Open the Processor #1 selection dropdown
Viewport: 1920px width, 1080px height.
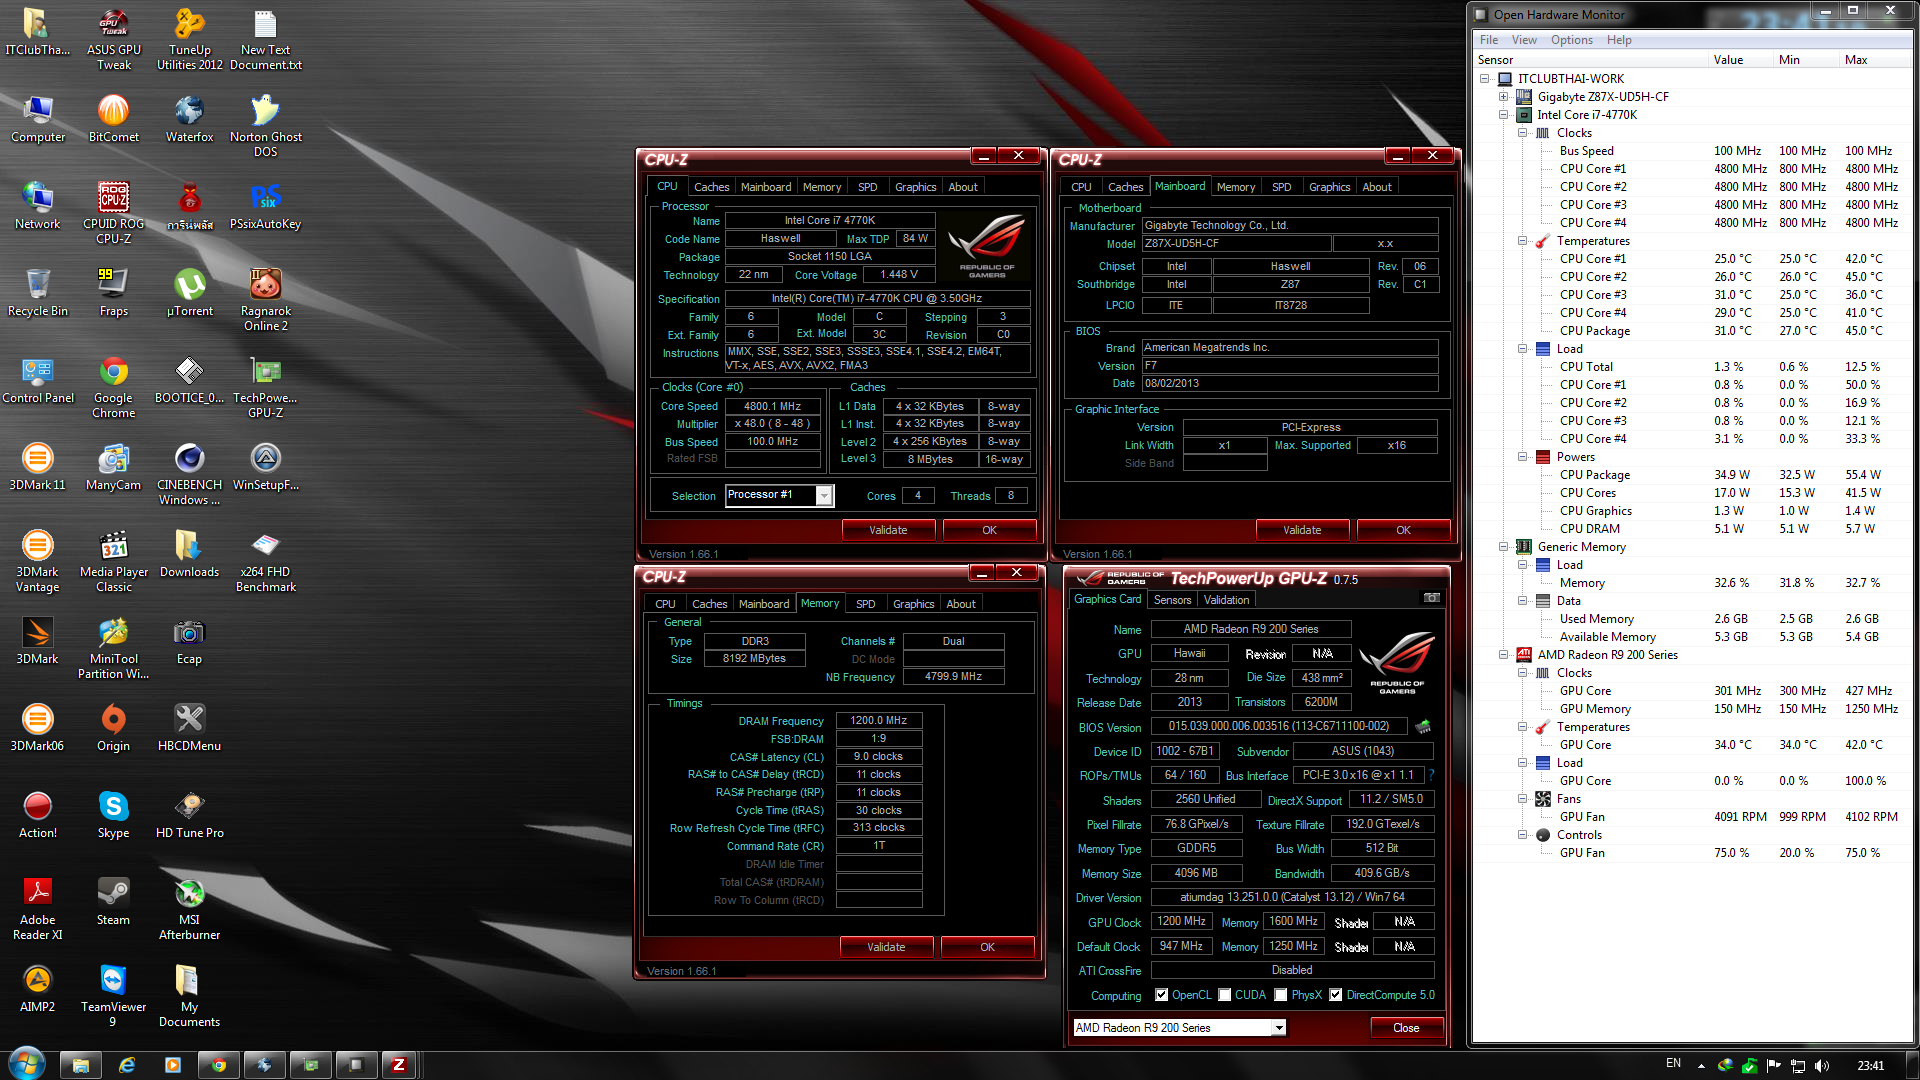point(823,496)
